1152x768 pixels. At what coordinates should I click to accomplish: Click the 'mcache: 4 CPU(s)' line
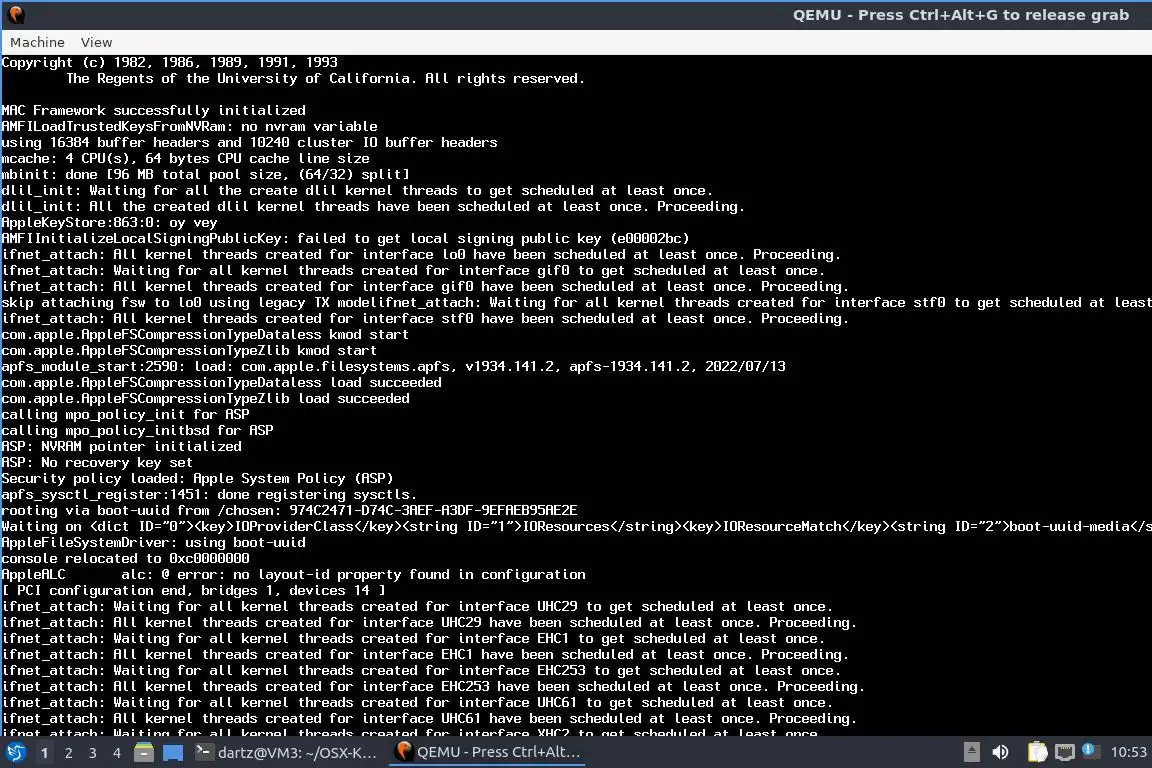(185, 159)
